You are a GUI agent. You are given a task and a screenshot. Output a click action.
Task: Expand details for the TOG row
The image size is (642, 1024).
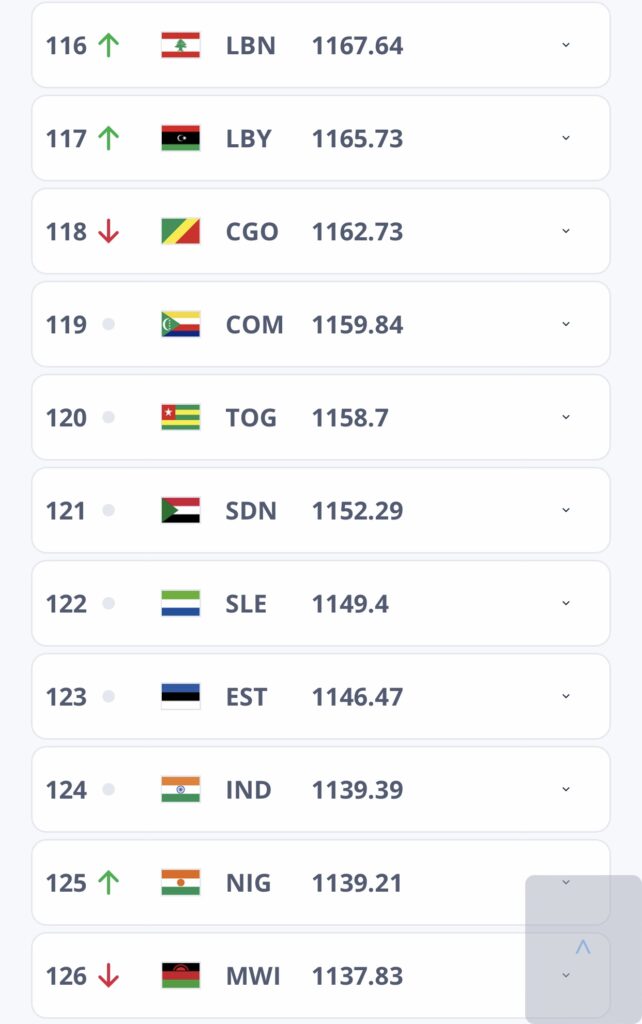pos(566,417)
